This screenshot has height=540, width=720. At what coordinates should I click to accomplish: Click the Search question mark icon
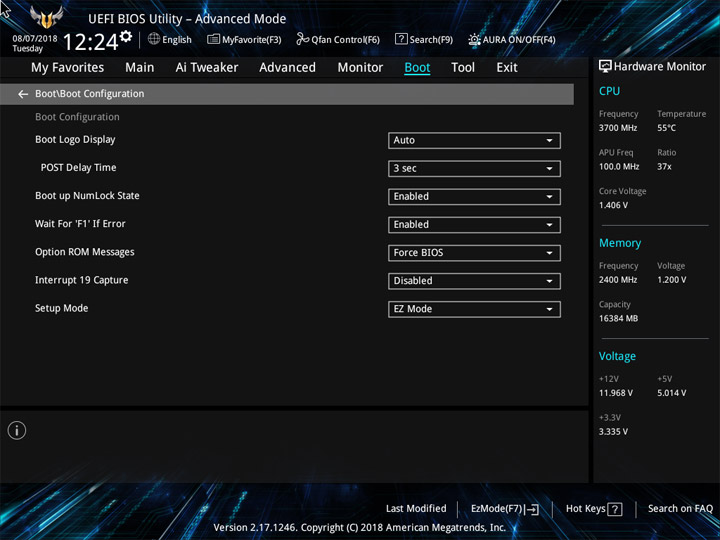click(x=401, y=39)
